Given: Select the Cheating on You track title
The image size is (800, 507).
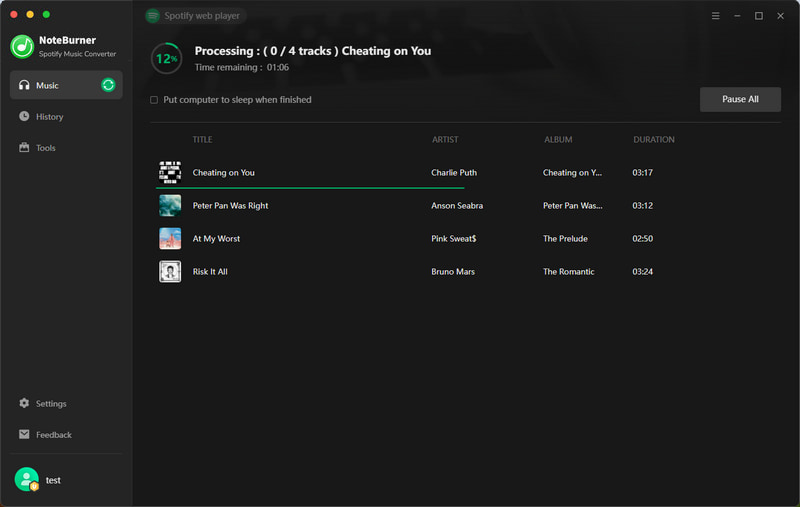Looking at the screenshot, I should 223,172.
